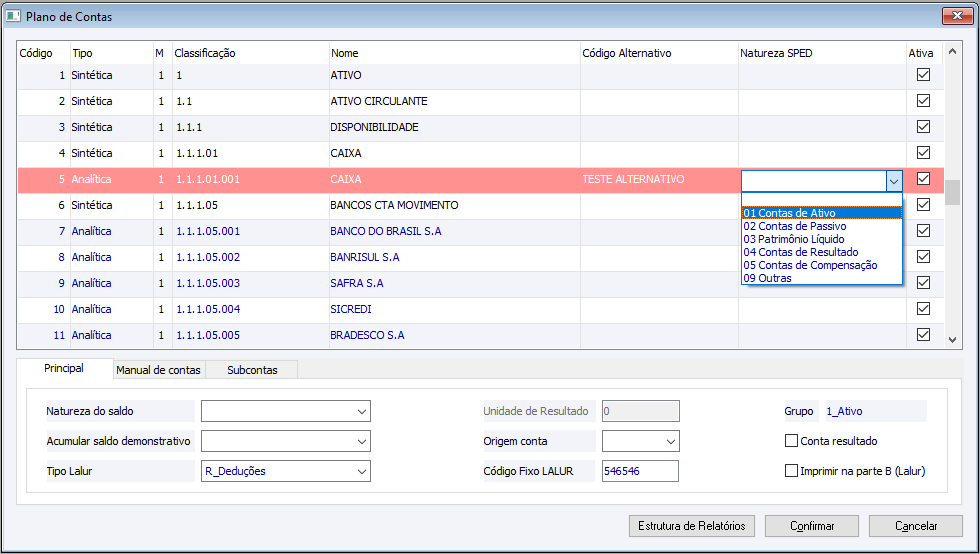
Task: Select 04 Contas de Resultado option
Action: (x=822, y=252)
